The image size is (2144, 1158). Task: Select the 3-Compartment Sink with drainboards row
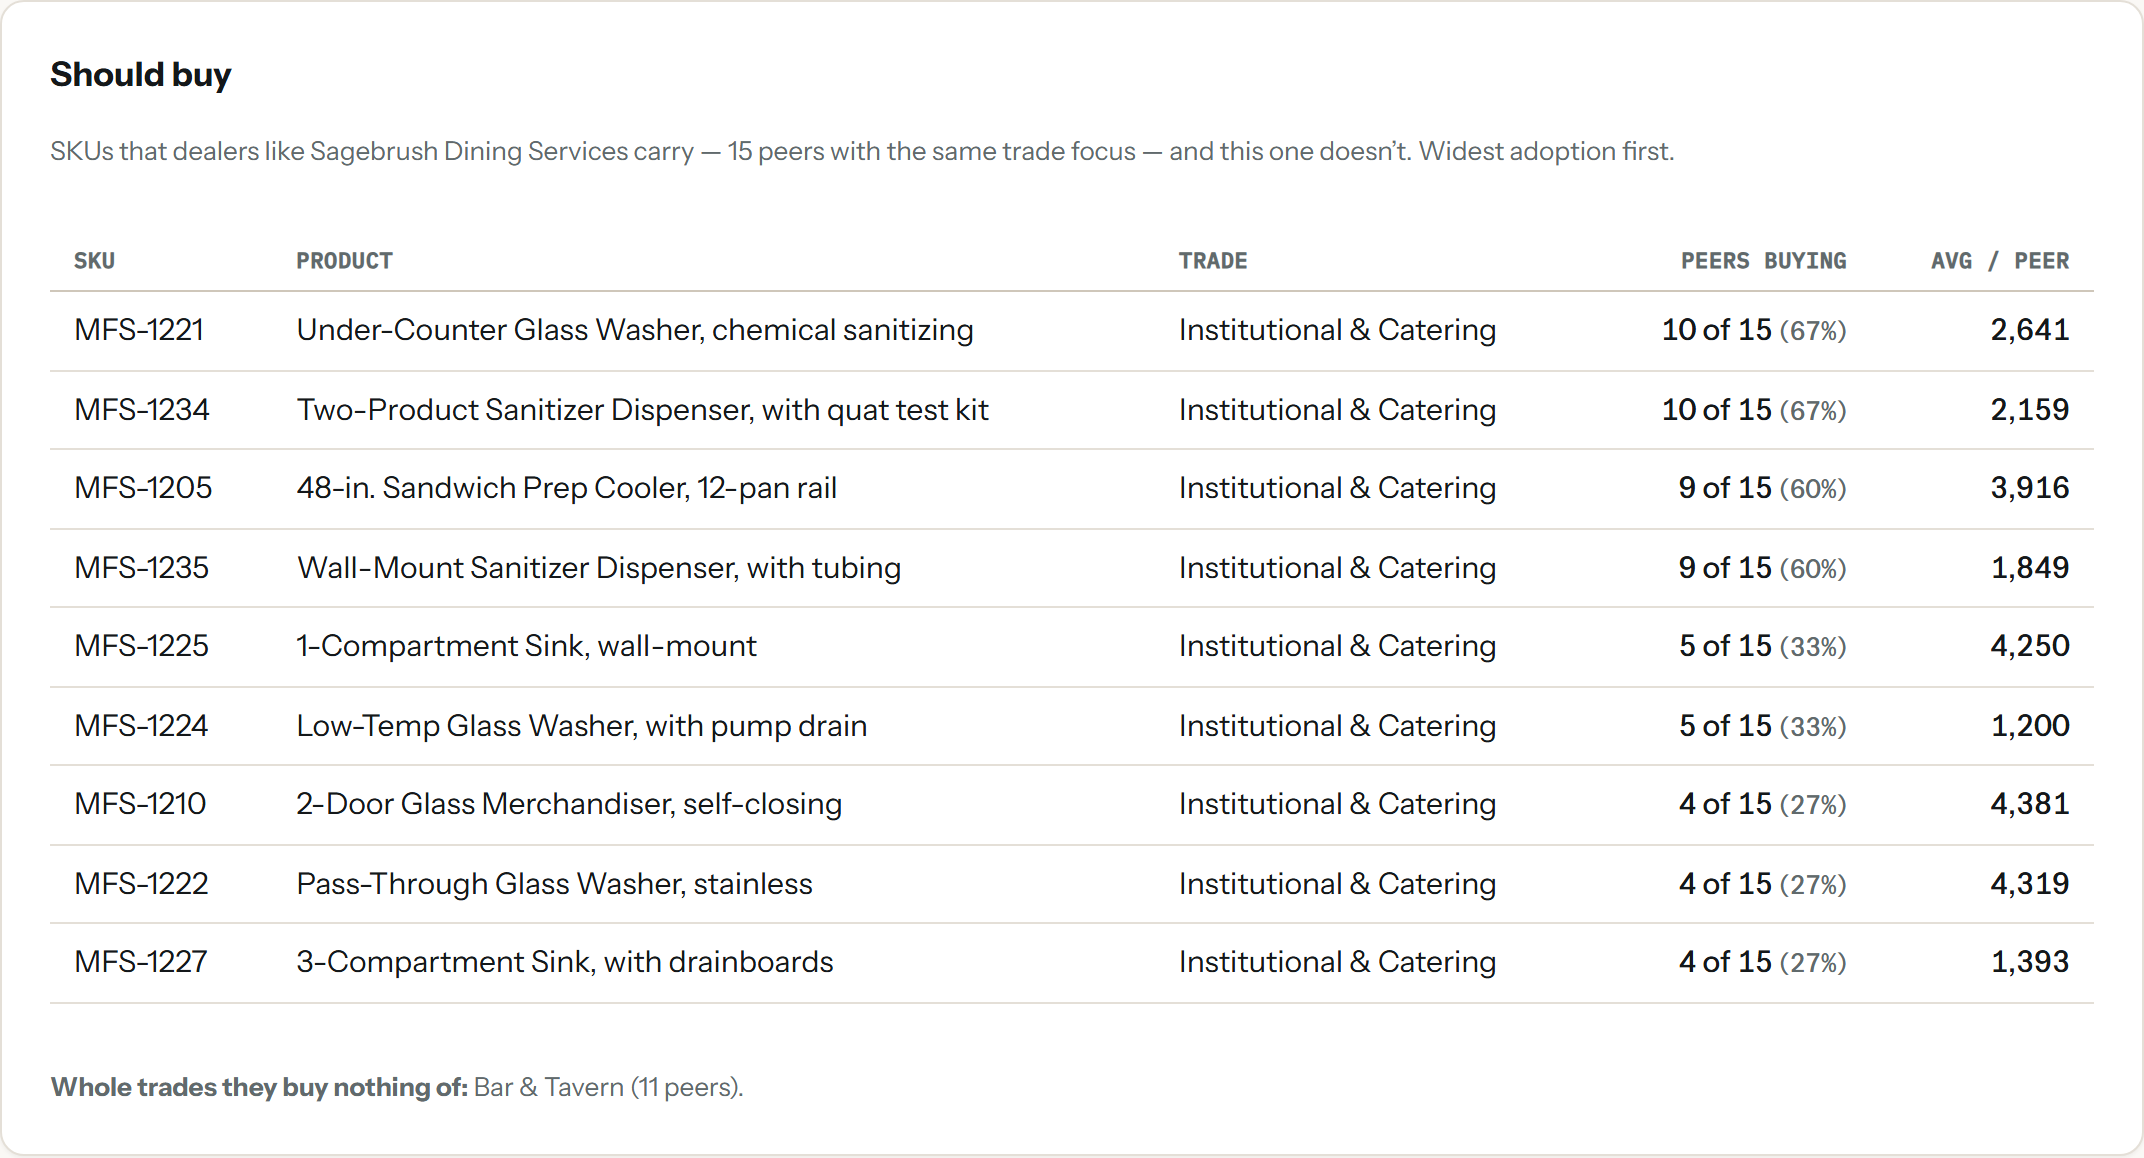[x=1072, y=963]
